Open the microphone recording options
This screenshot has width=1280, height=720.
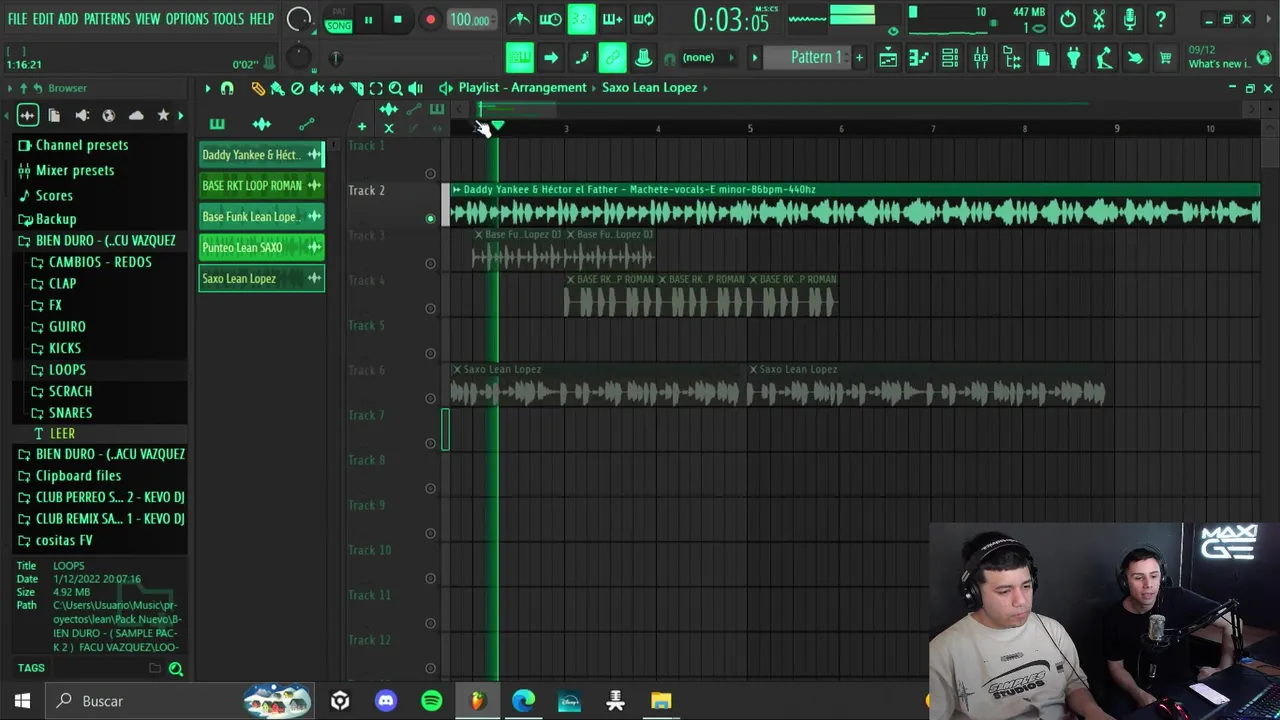click(1130, 19)
